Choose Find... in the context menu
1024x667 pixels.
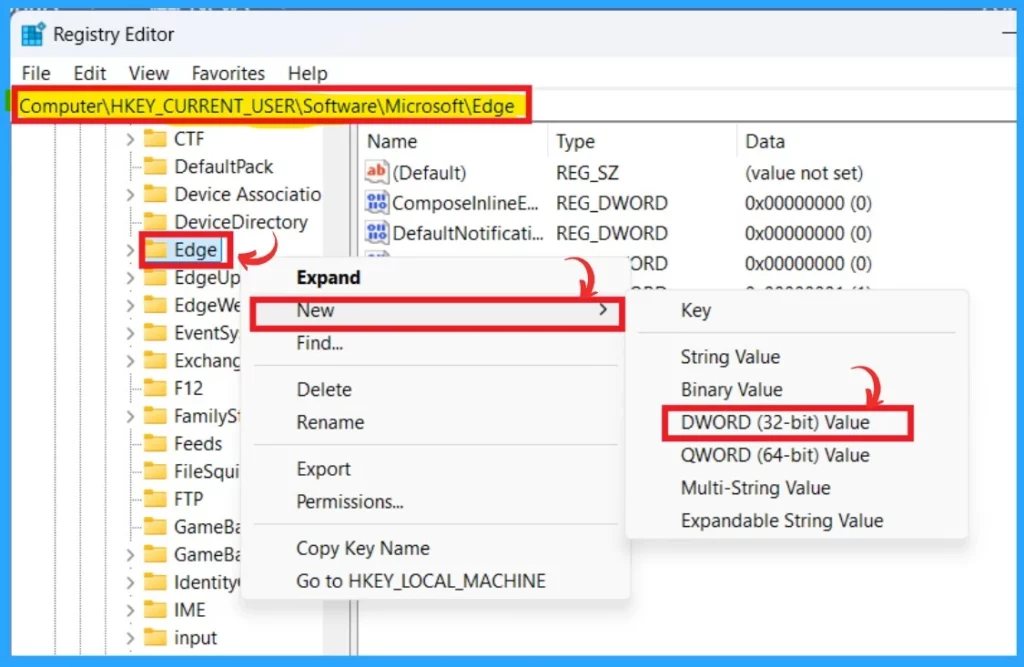point(434,343)
